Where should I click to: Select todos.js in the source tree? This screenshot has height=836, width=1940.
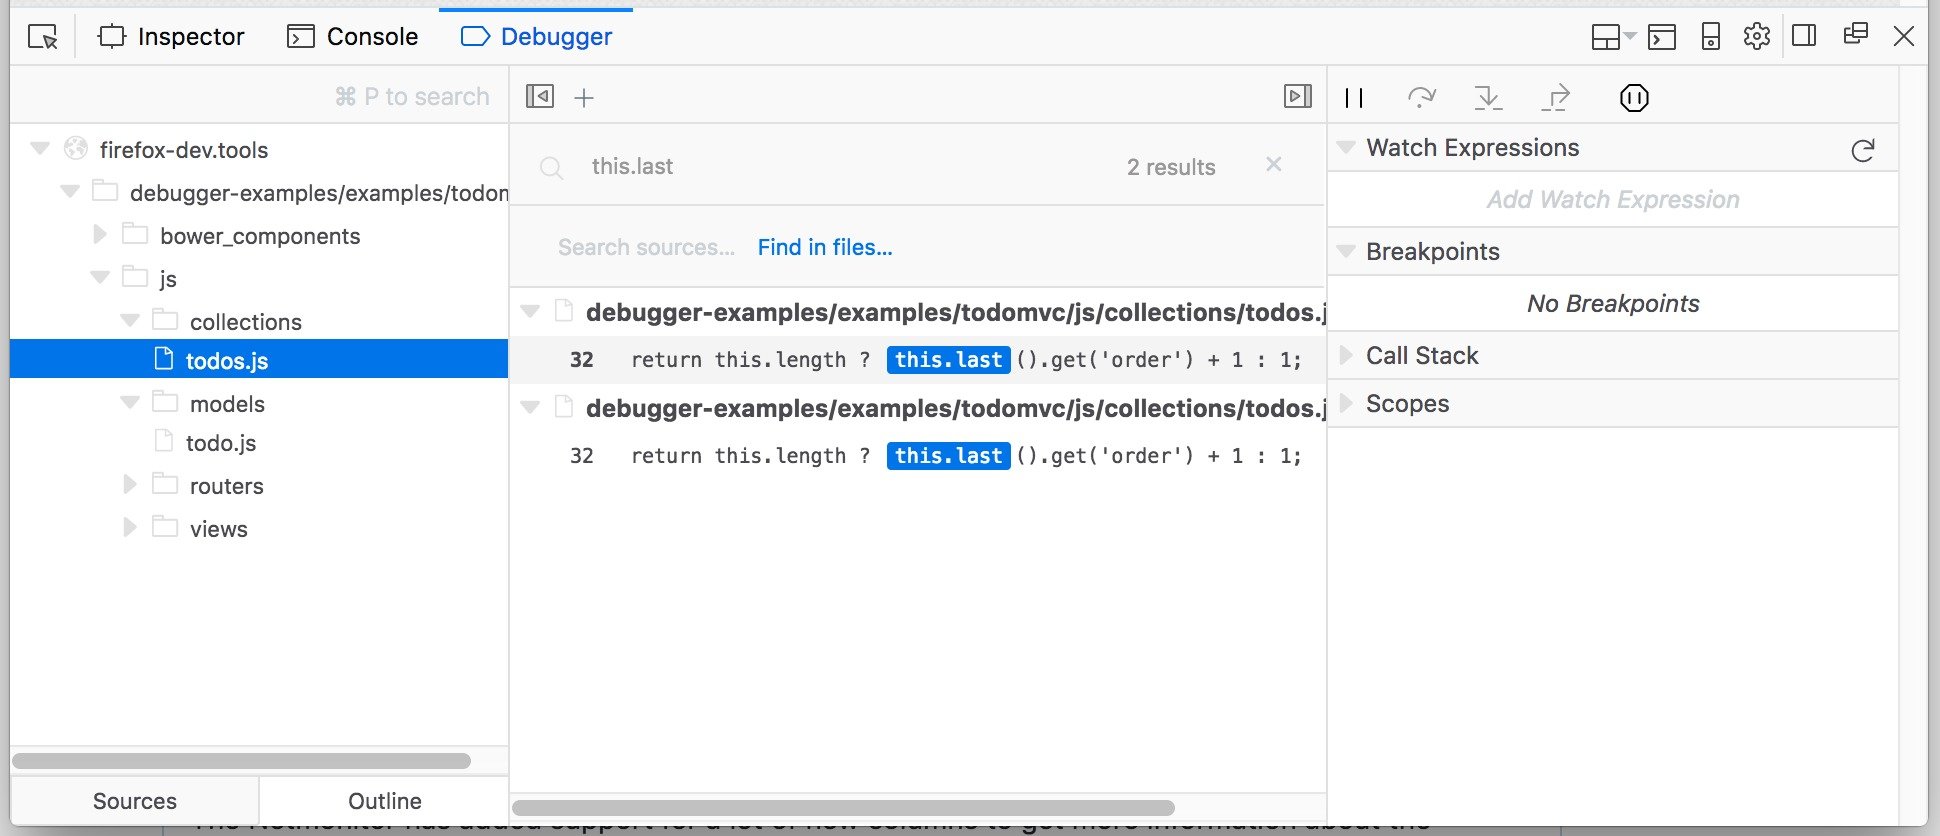coord(259,360)
